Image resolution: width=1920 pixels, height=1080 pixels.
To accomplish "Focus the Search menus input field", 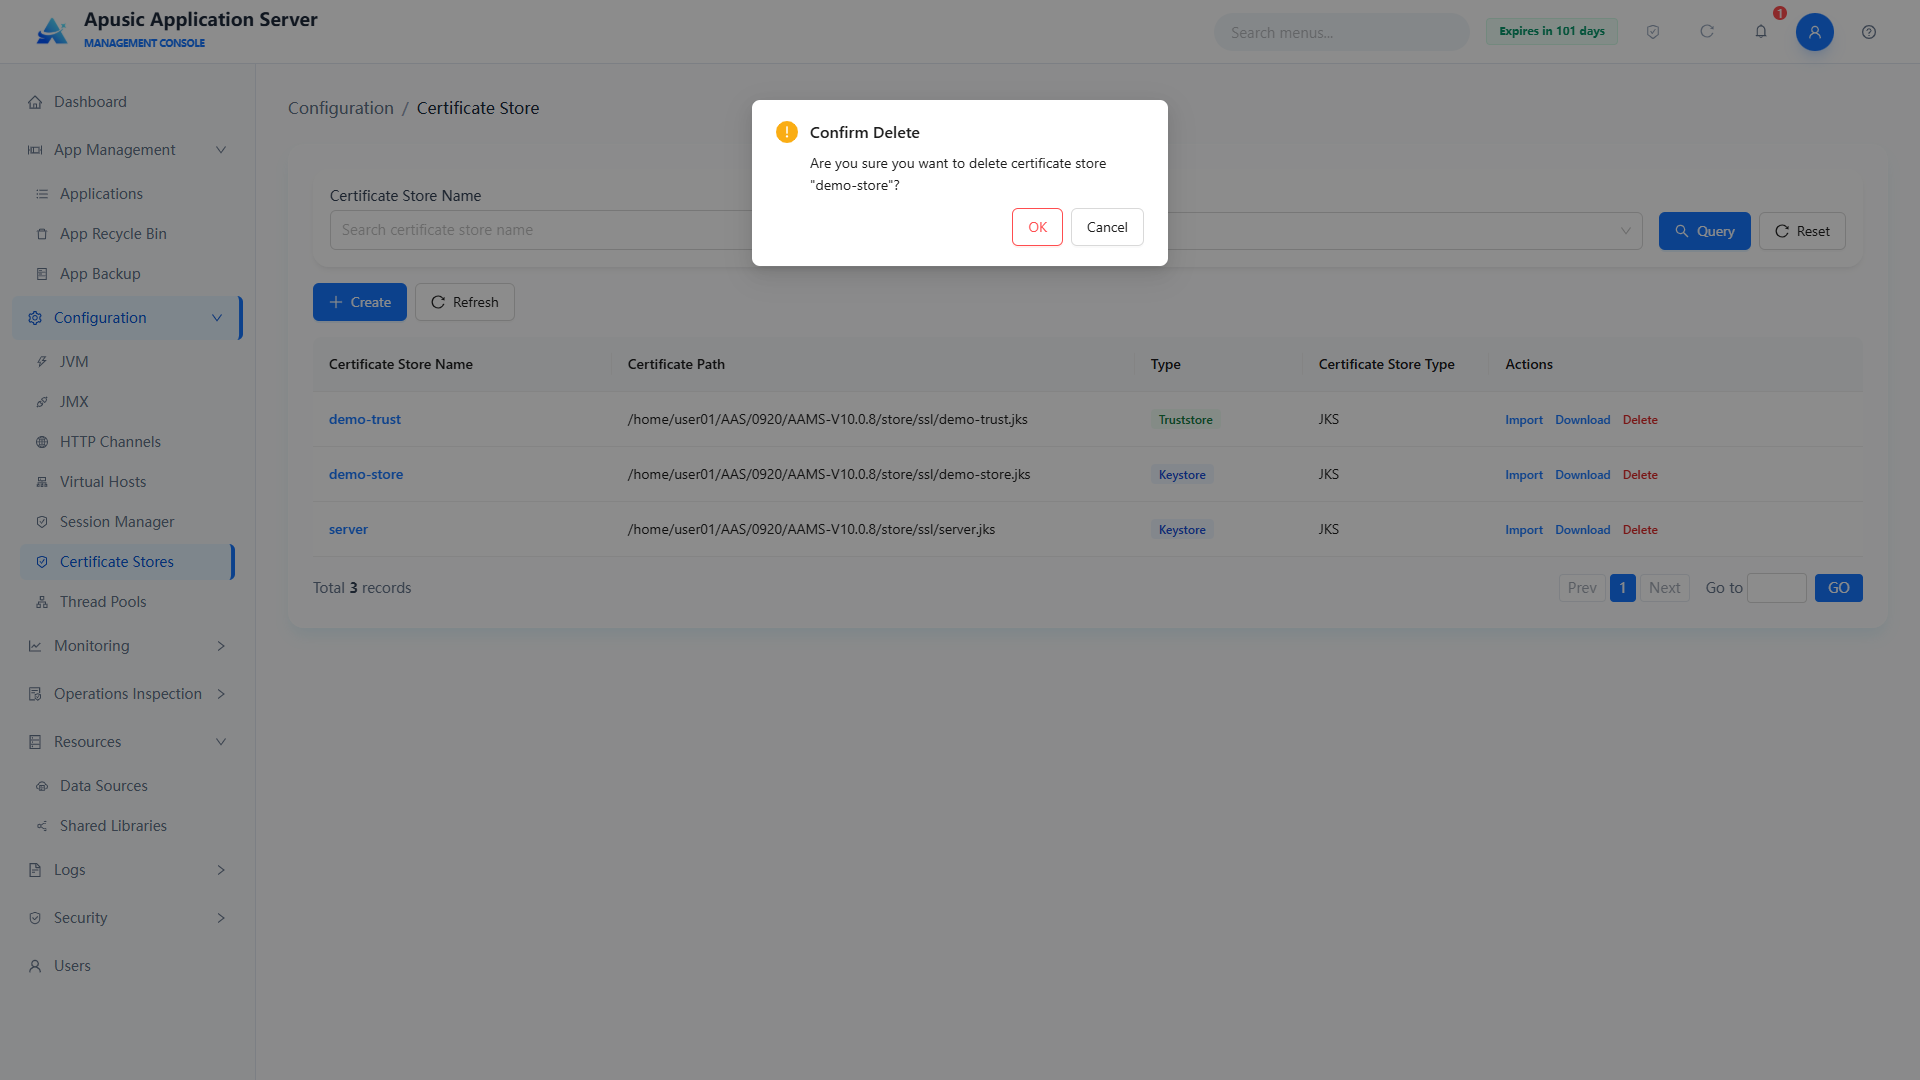I will pos(1342,32).
